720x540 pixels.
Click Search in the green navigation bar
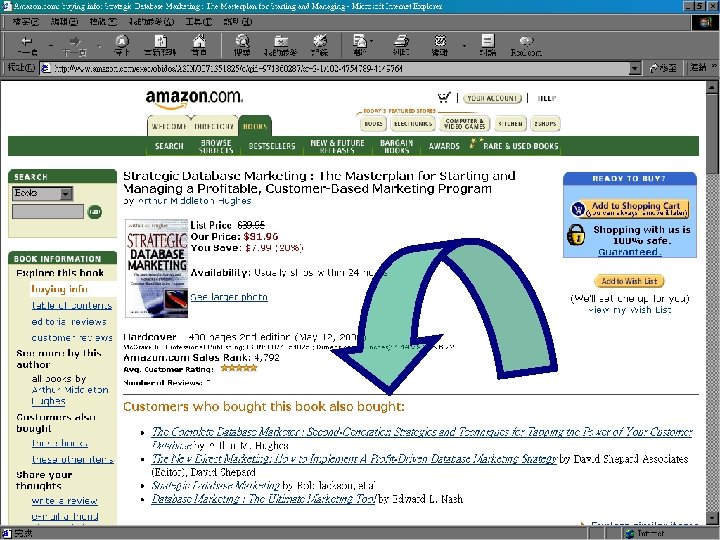pyautogui.click(x=169, y=146)
